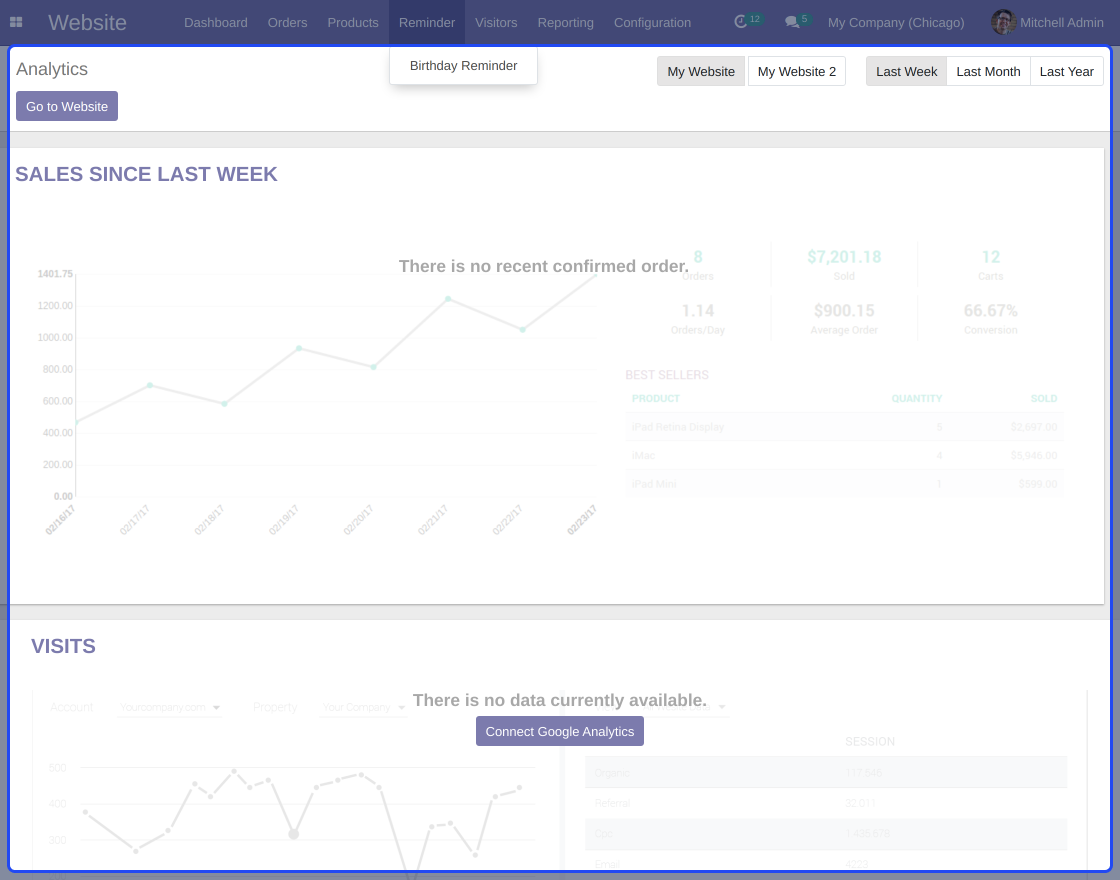Expand the Your Company property dropdown
1120x880 pixels.
363,707
